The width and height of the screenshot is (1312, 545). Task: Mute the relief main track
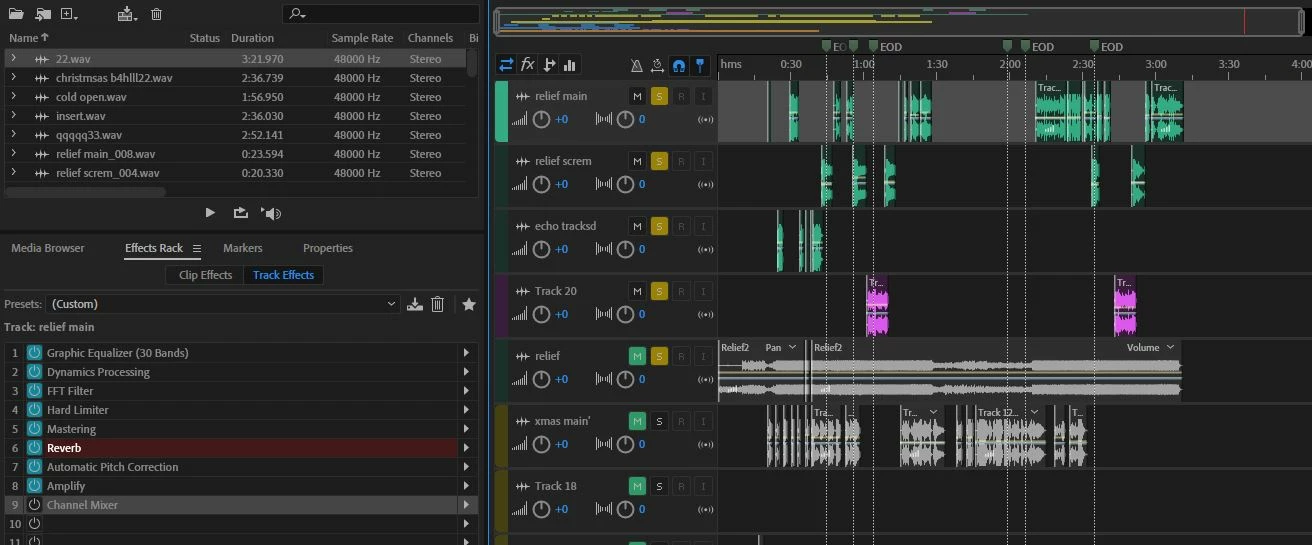point(637,96)
